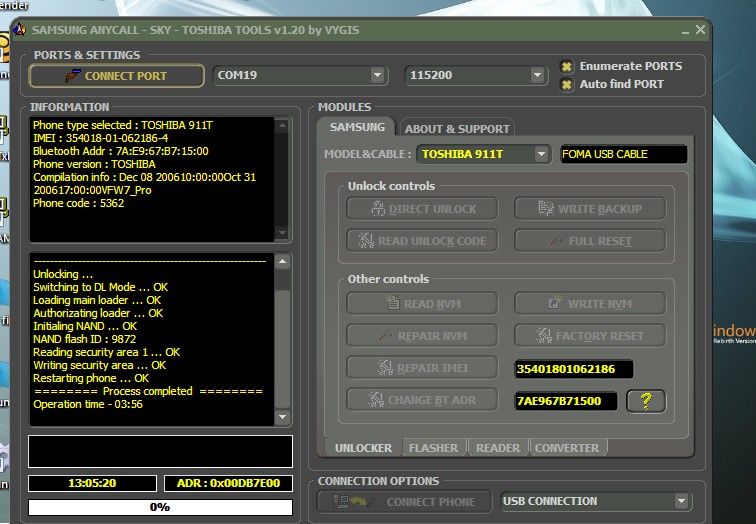Click the empty black status field

pyautogui.click(x=160, y=452)
